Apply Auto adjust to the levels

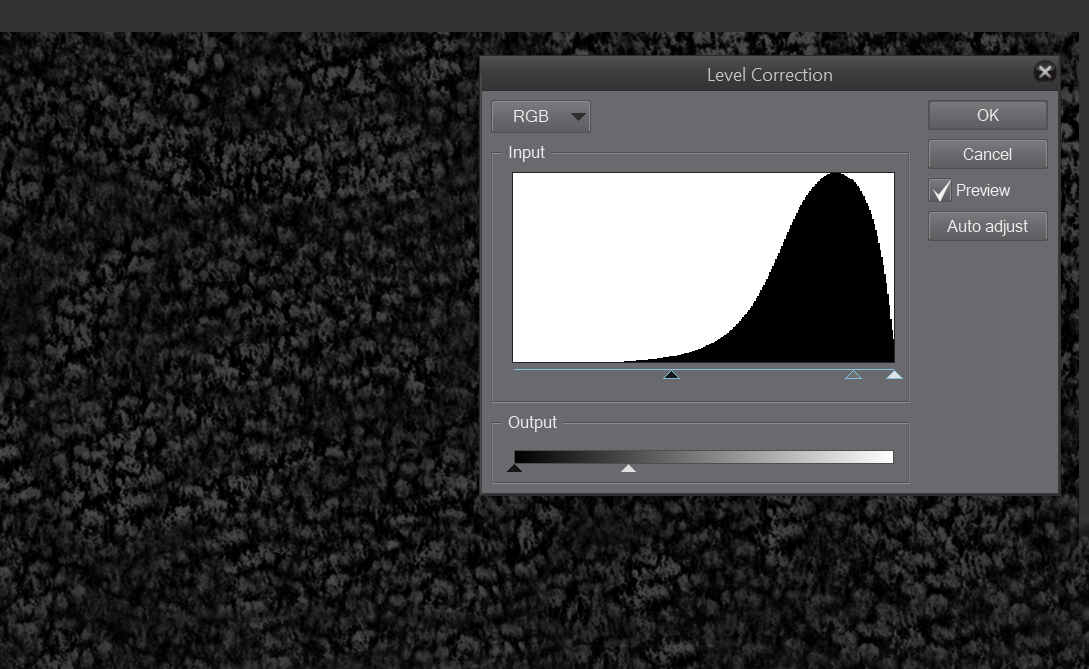pos(987,226)
